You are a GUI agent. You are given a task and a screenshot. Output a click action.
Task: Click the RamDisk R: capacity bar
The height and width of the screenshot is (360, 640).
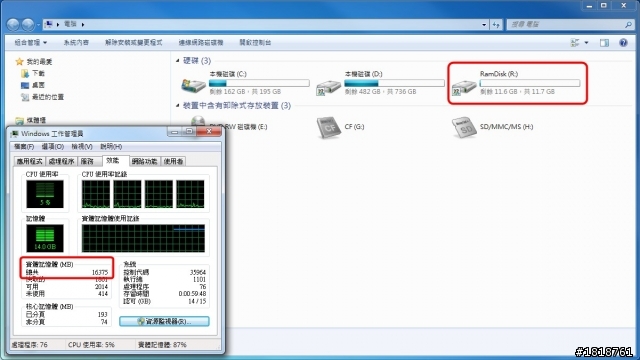coord(530,83)
